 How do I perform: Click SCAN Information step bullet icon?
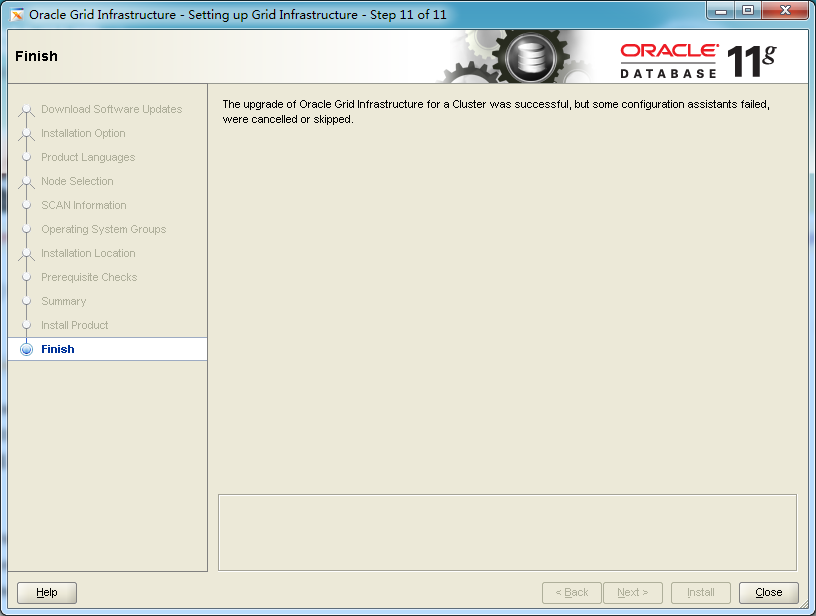27,205
